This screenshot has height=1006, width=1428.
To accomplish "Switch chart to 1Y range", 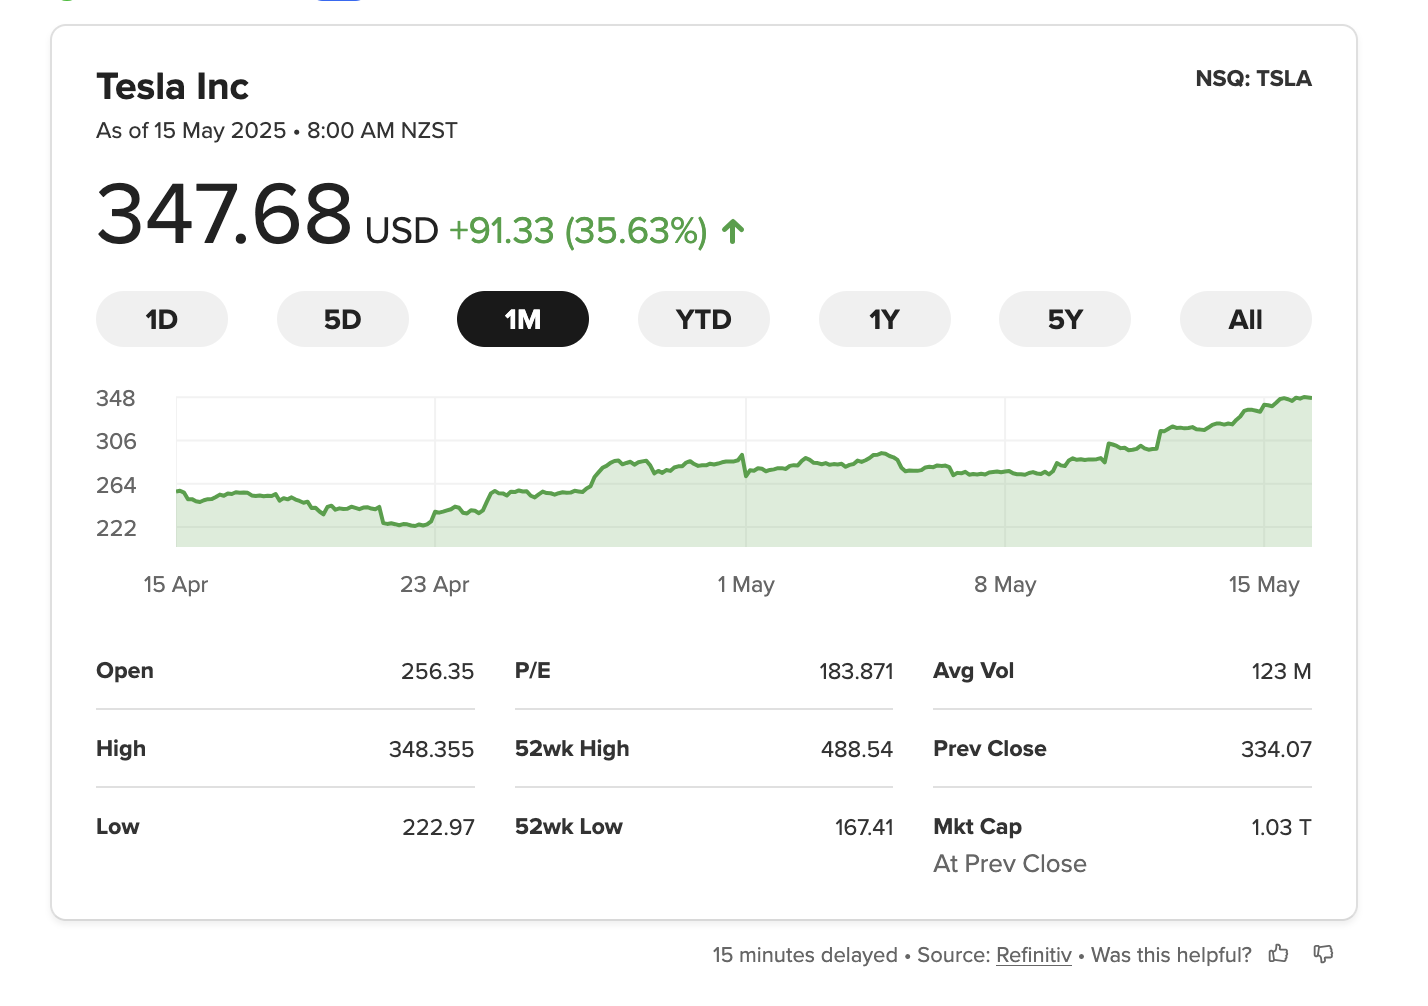I will point(884,319).
